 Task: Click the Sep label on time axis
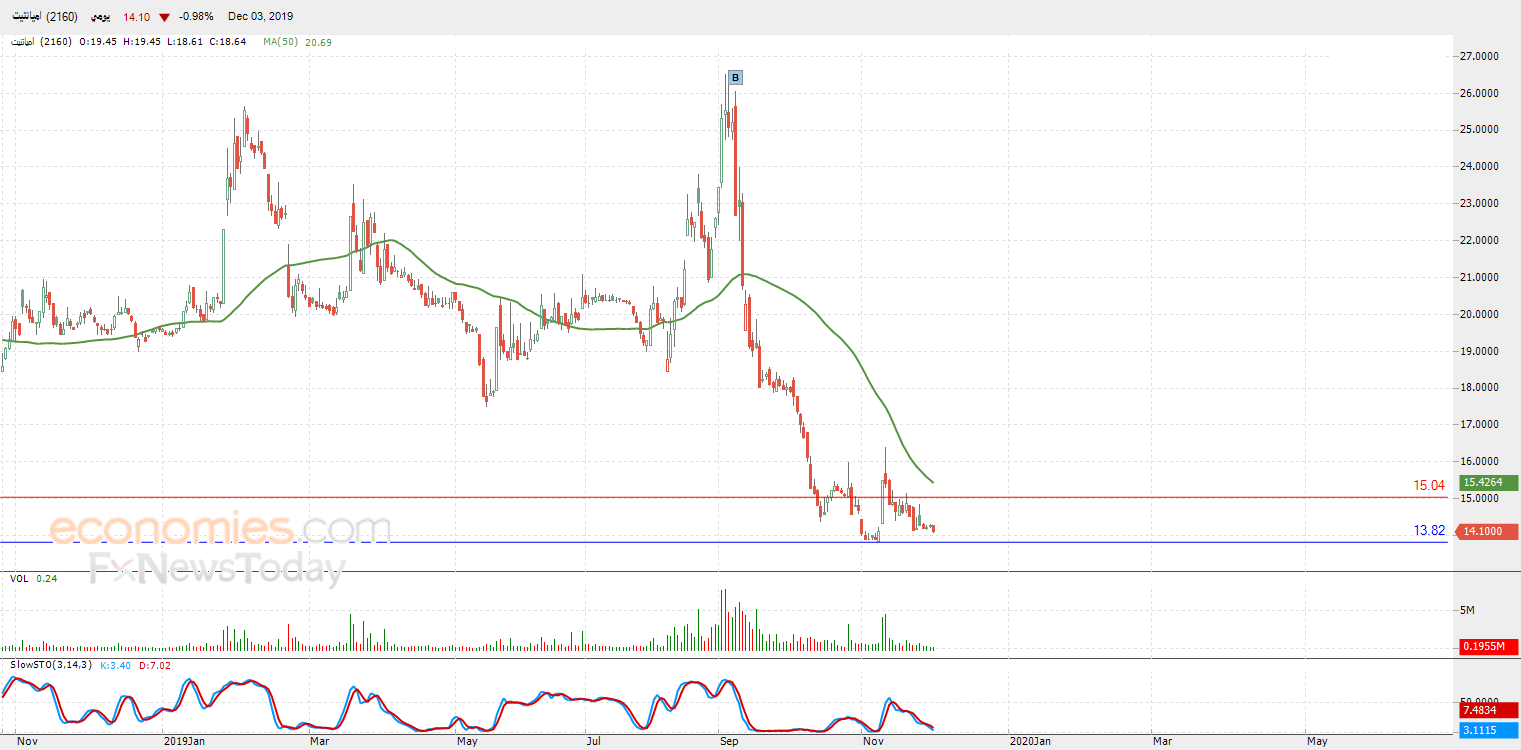click(x=729, y=742)
